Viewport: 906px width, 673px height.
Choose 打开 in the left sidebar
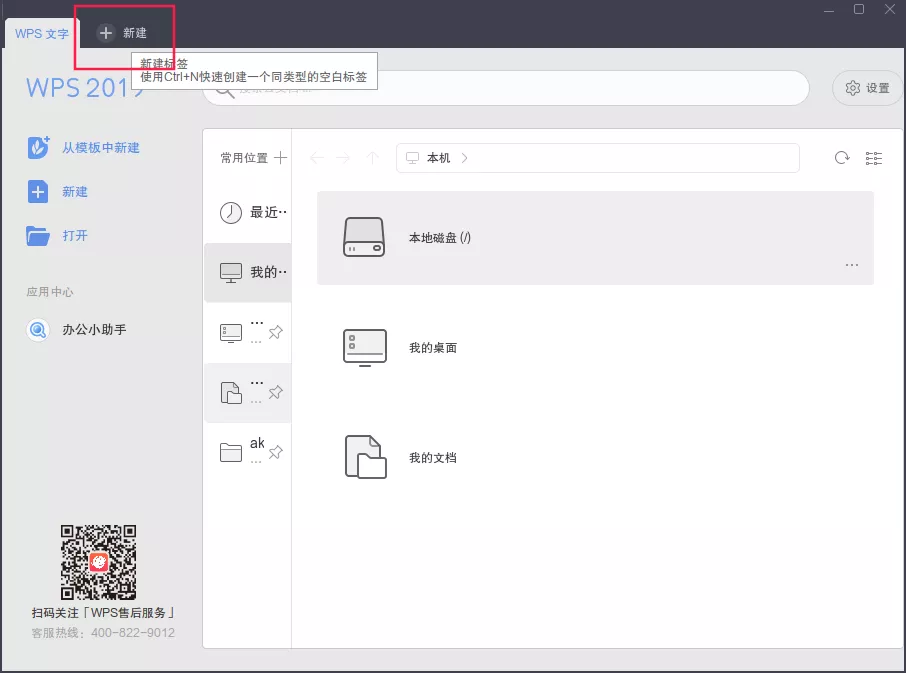(75, 236)
